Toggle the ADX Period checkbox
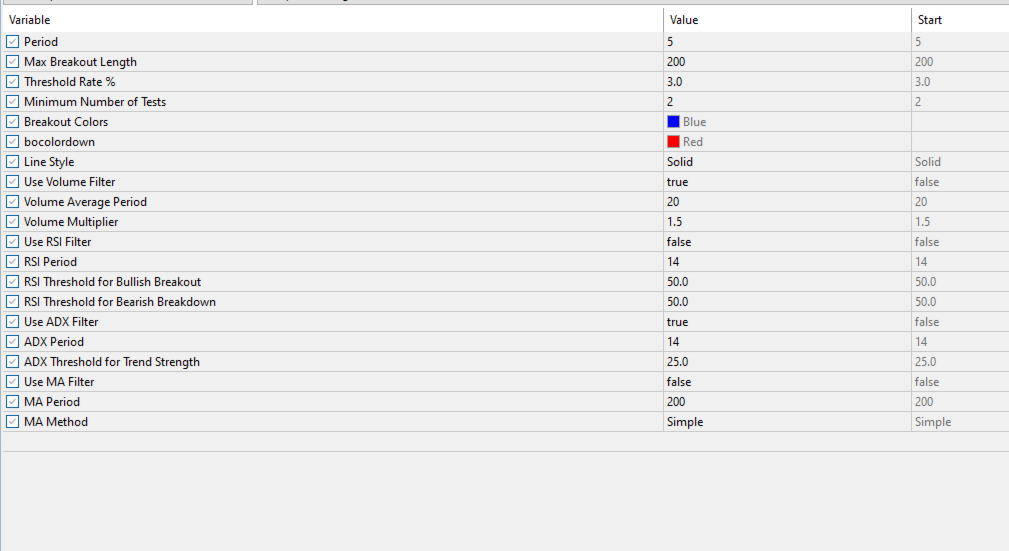Image resolution: width=1009 pixels, height=551 pixels. (13, 341)
